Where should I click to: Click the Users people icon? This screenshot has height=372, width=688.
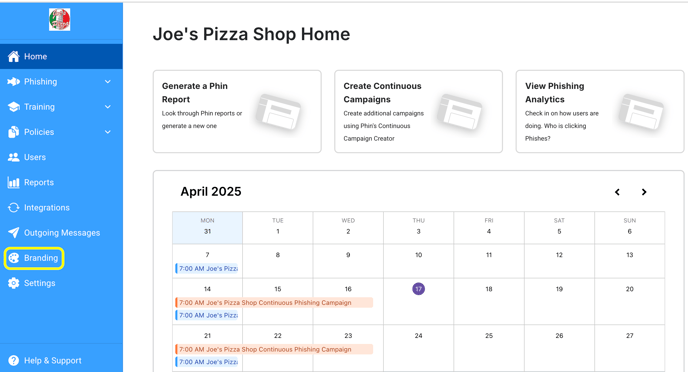point(14,157)
